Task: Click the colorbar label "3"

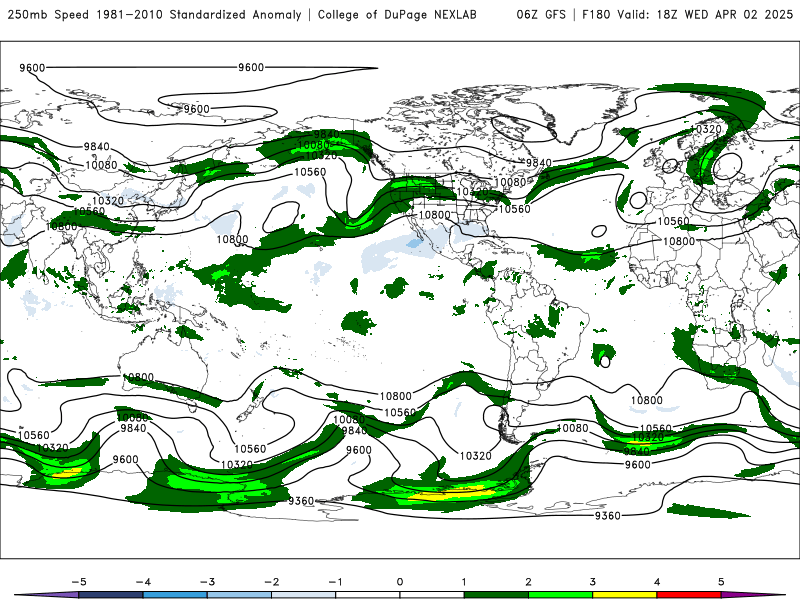Action: click(x=593, y=582)
